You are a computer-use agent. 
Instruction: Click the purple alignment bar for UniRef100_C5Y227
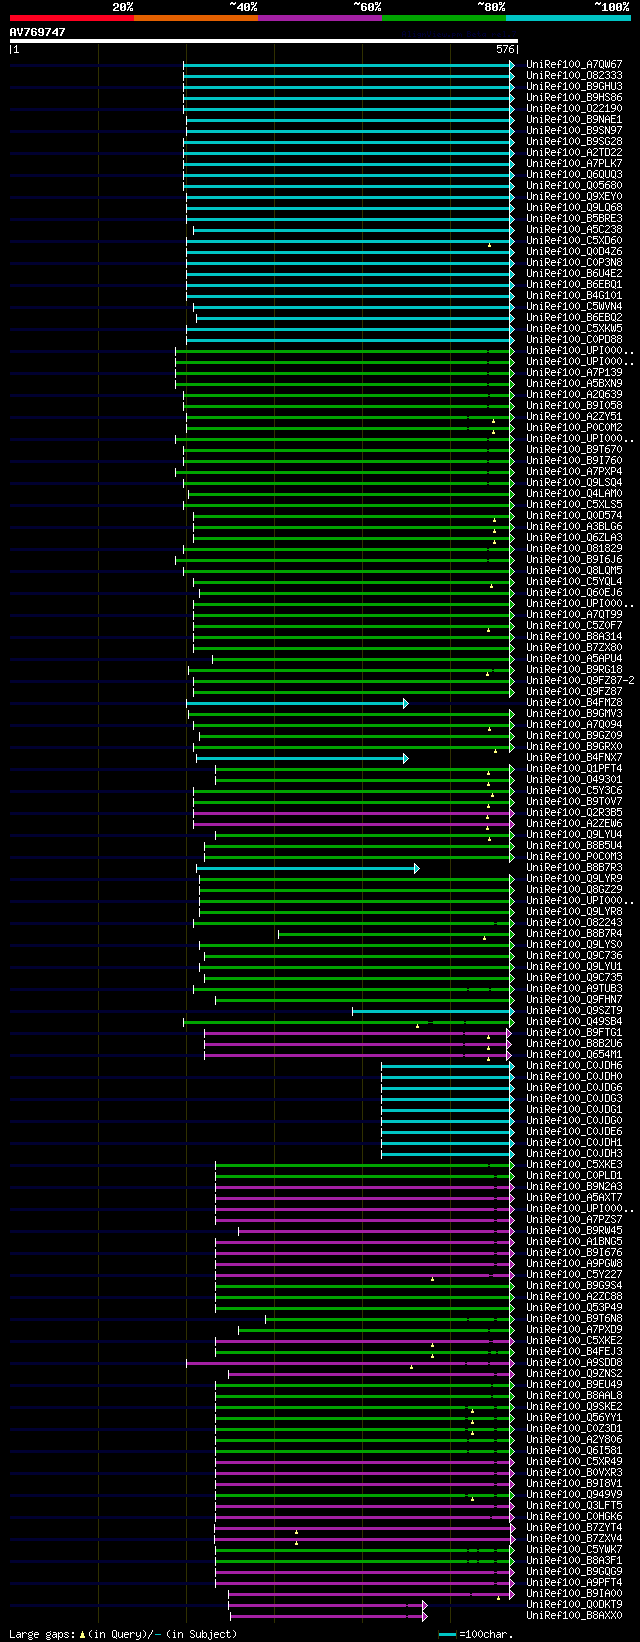[365, 1275]
